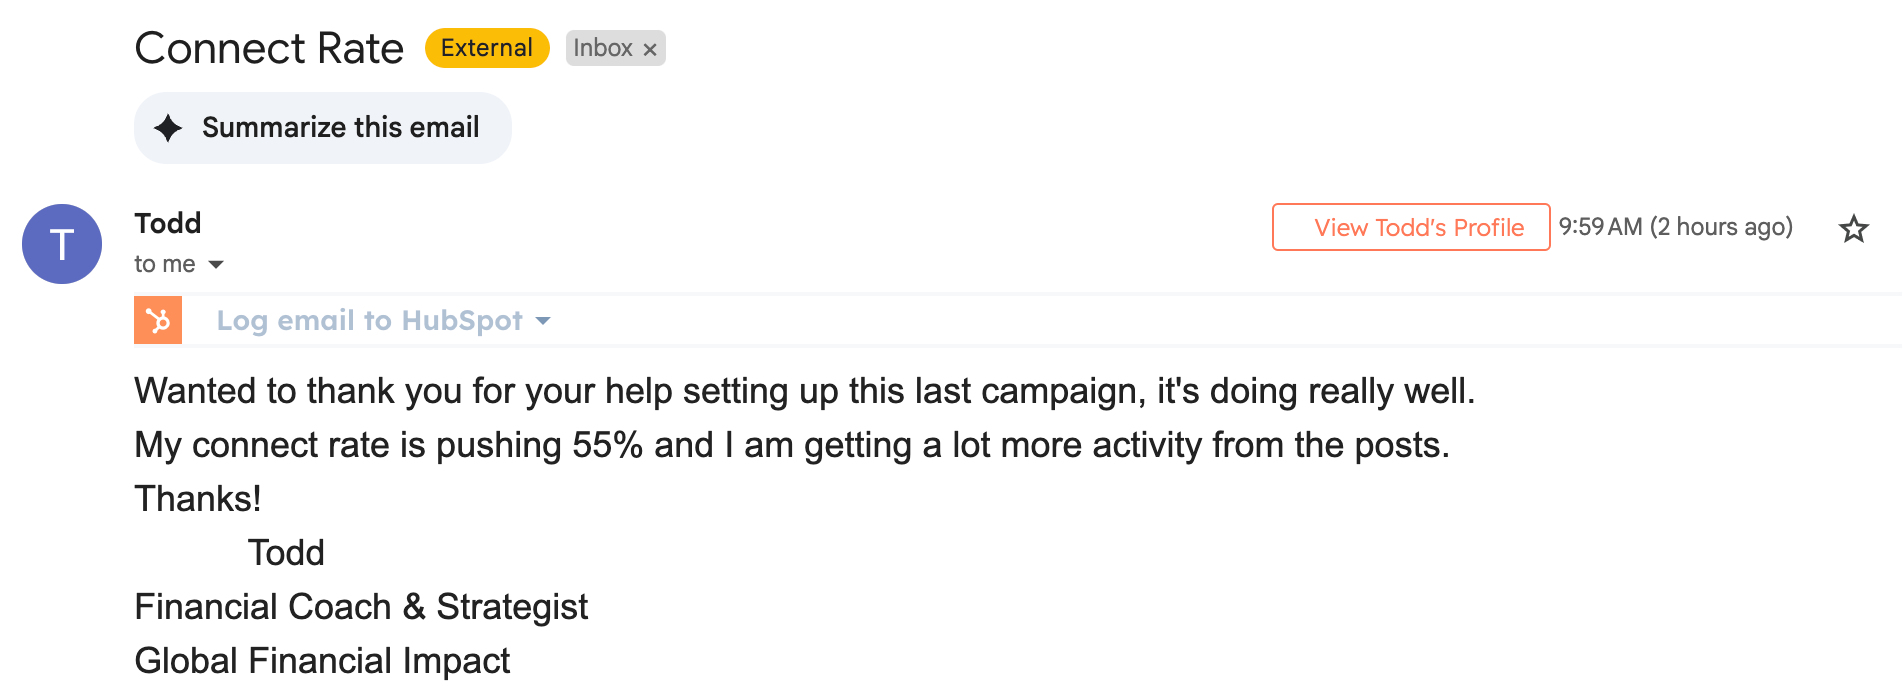Screen dimensions: 1902x686
Task: Click the yellow External badge
Action: pyautogui.click(x=487, y=48)
